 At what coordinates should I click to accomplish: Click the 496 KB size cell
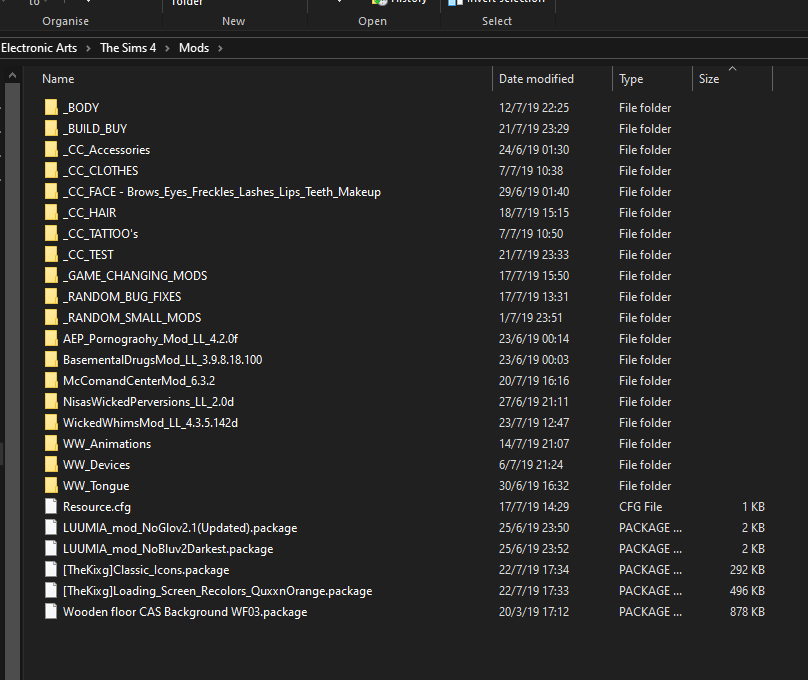[x=747, y=591]
